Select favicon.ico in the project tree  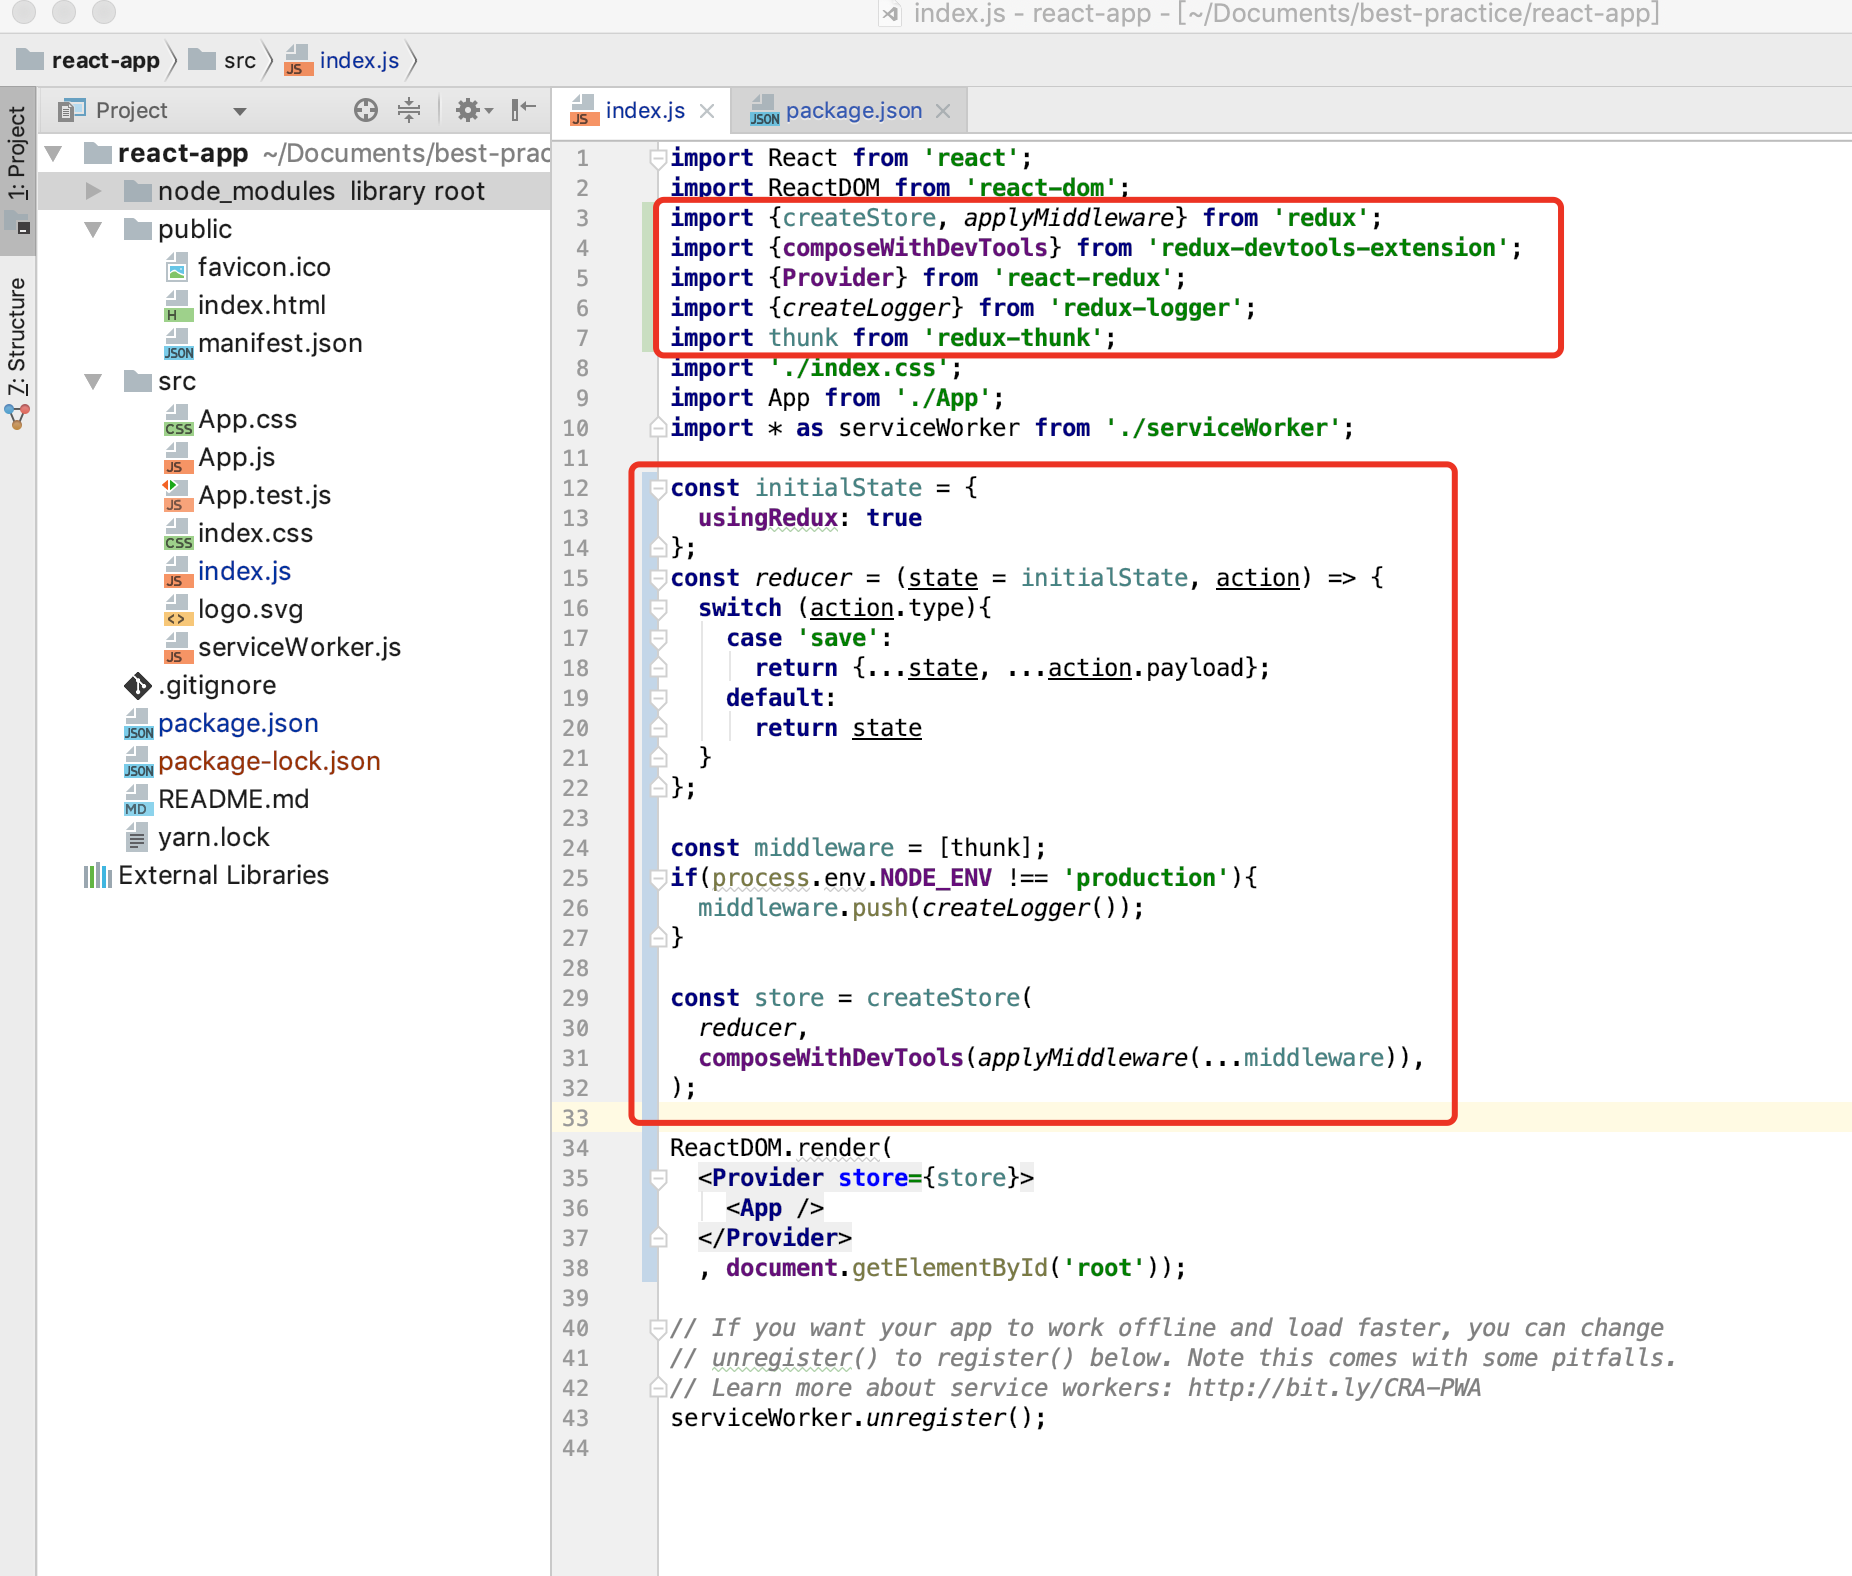tap(264, 267)
